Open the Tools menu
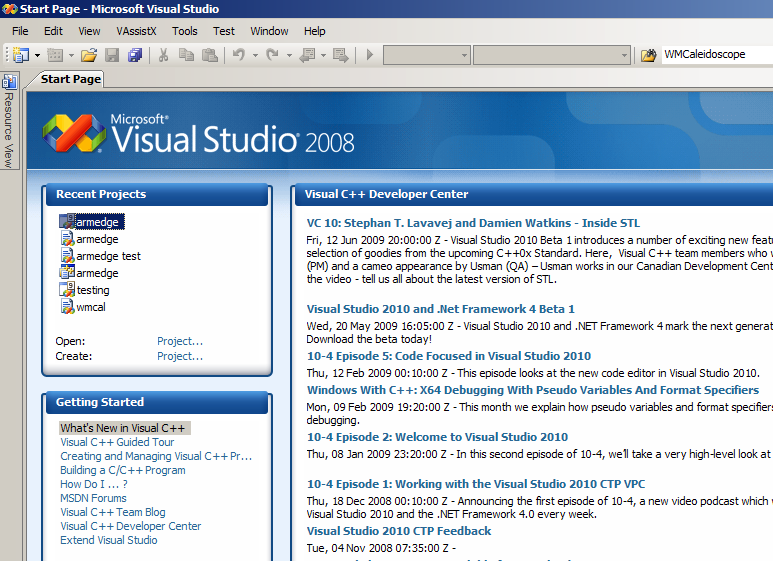This screenshot has width=773, height=561. coord(184,31)
